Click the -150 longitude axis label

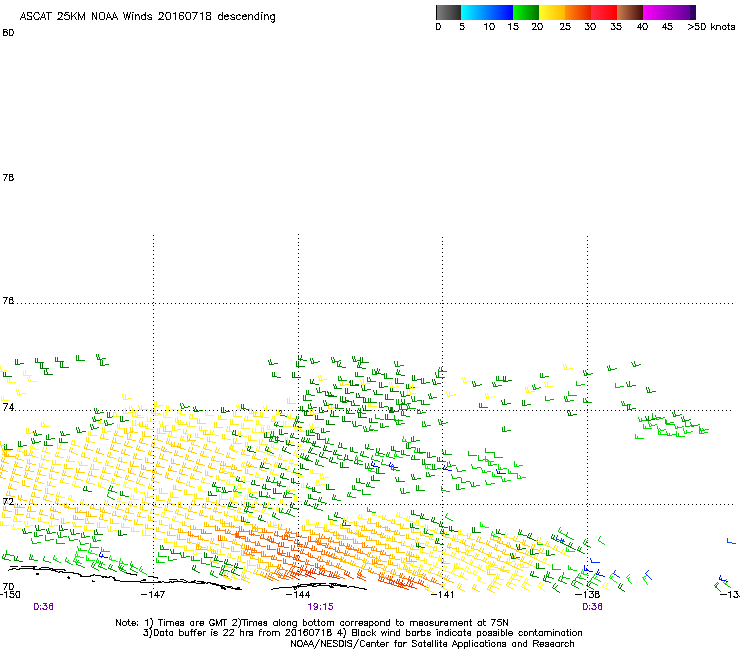coord(10,594)
